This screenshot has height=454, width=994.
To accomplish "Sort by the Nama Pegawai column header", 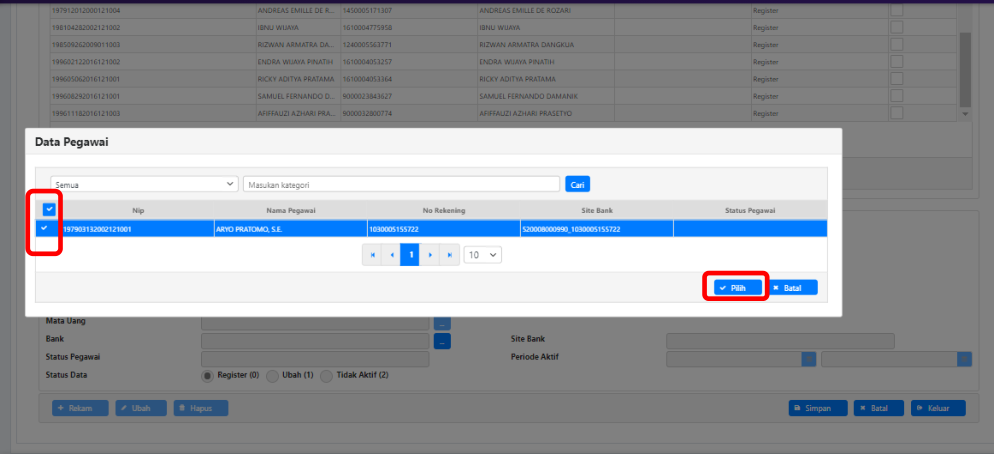I will pos(290,210).
